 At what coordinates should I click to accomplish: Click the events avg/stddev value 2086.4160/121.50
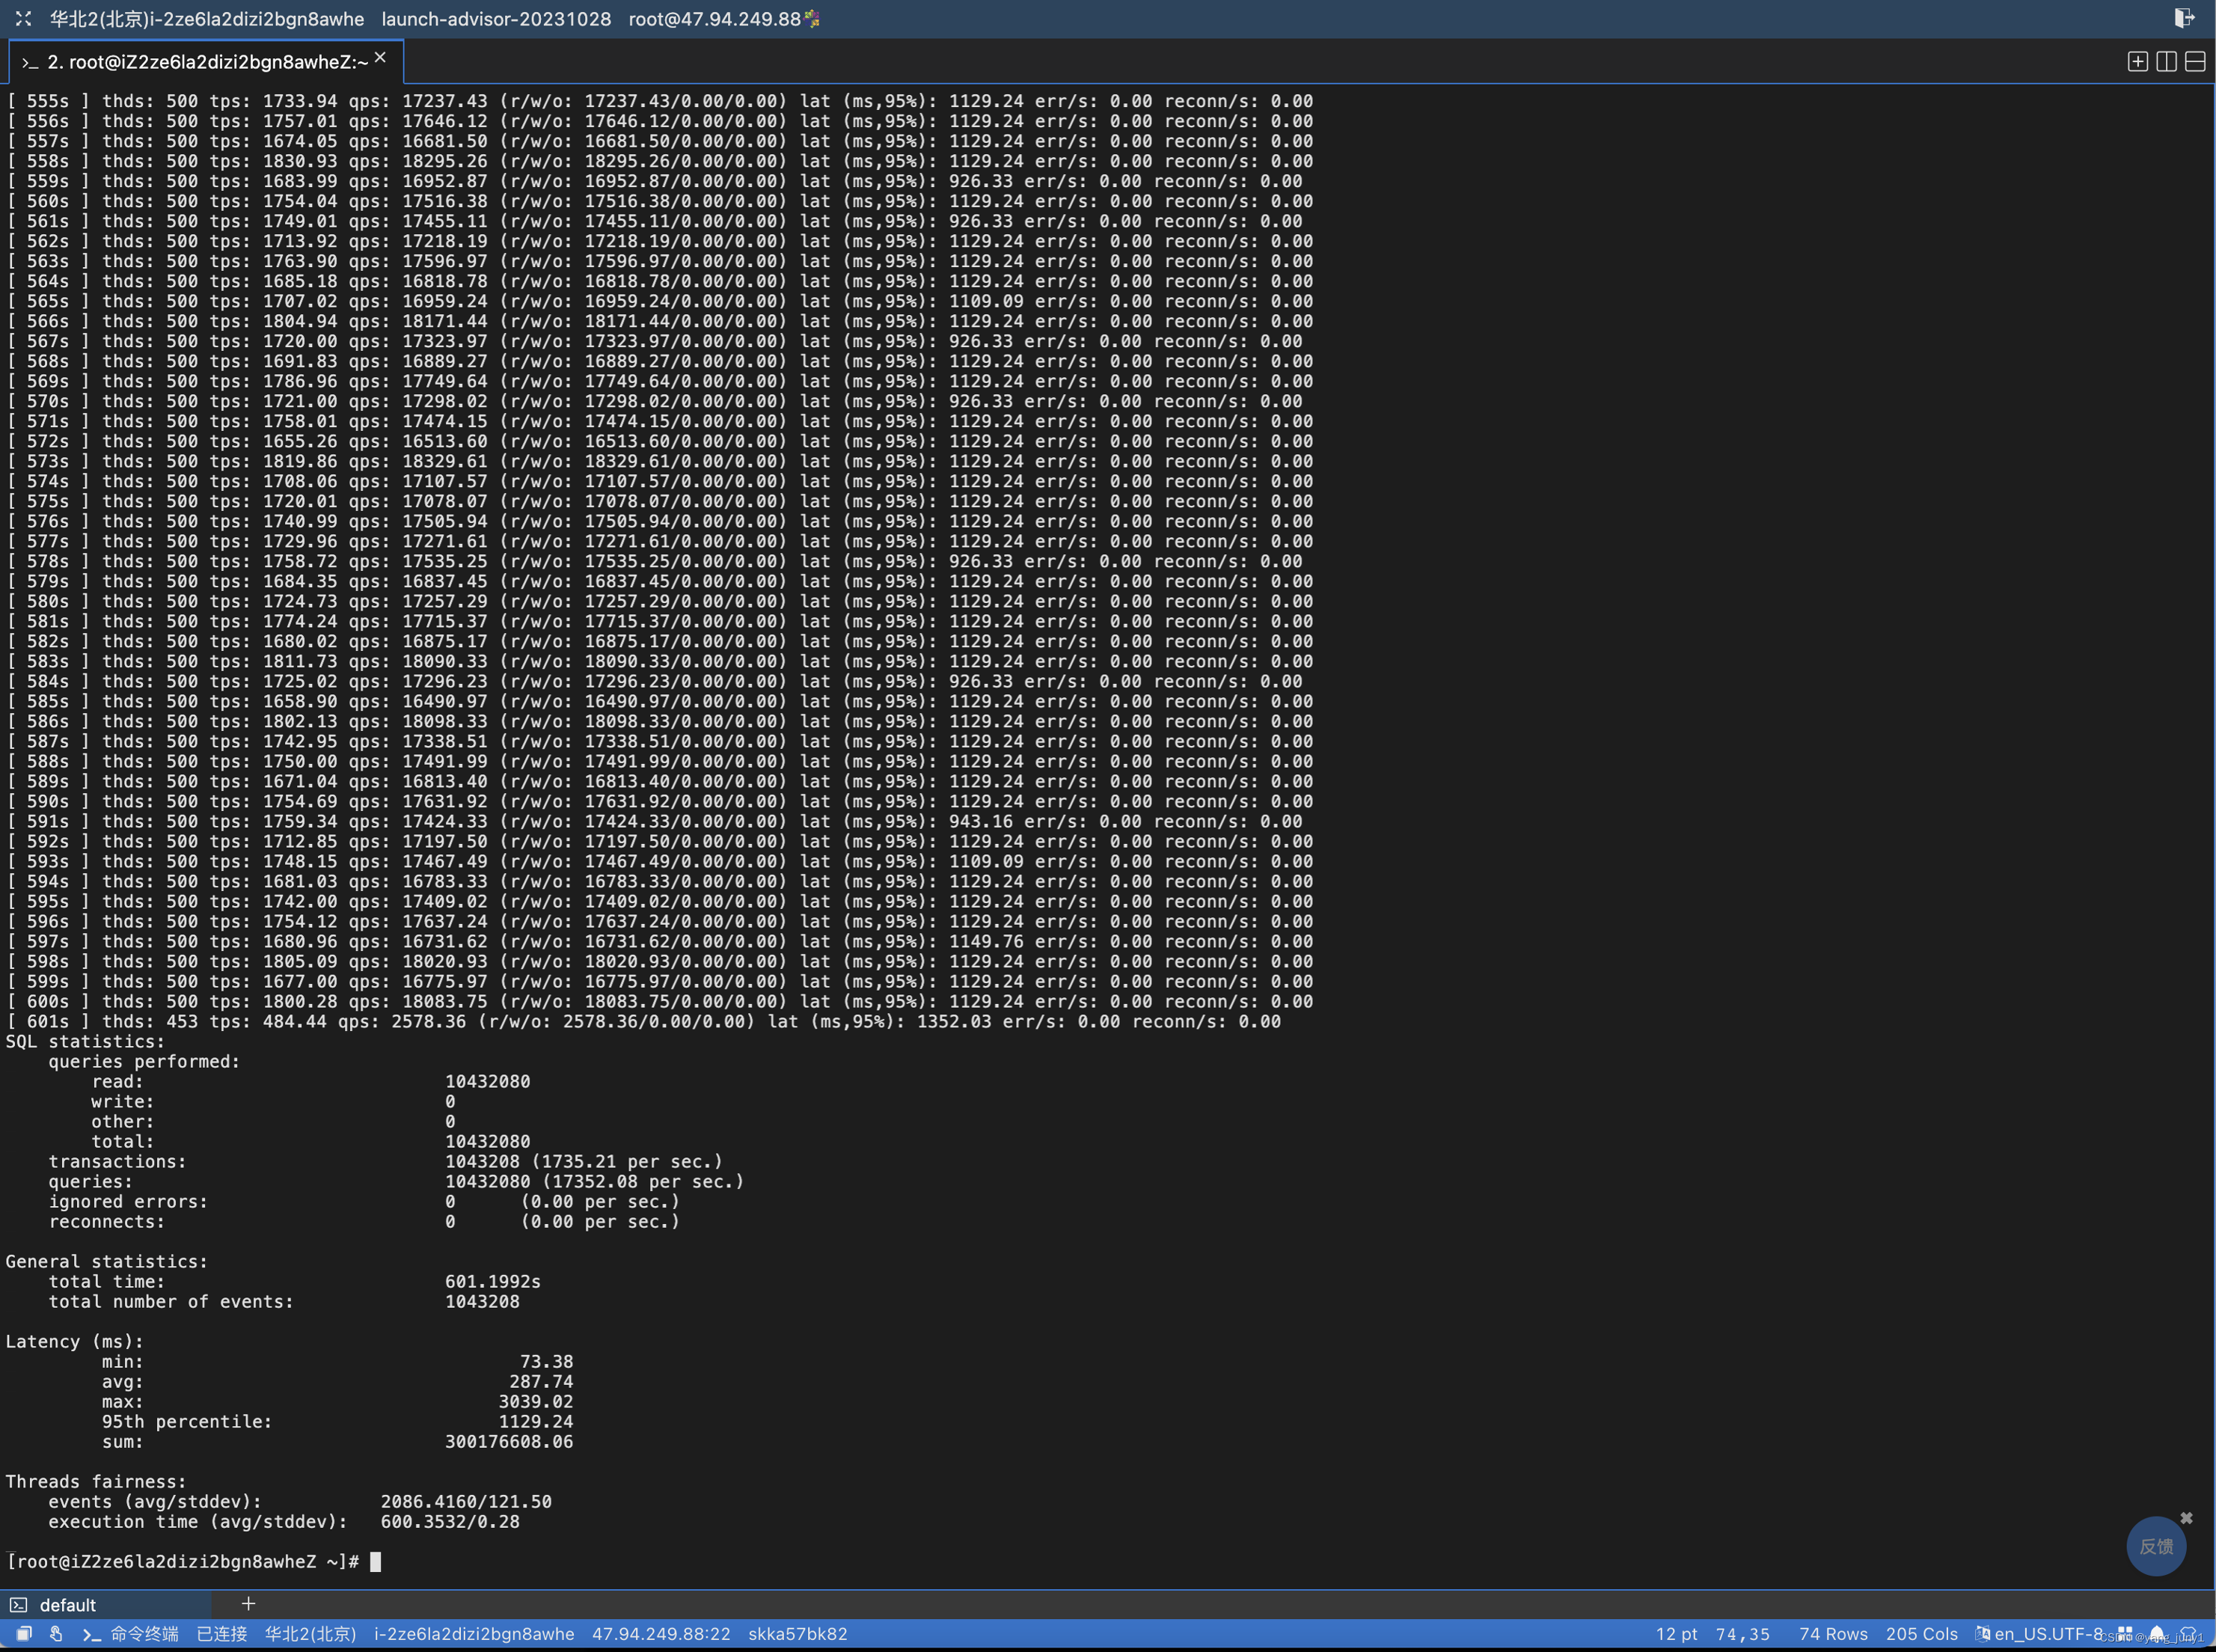point(466,1501)
